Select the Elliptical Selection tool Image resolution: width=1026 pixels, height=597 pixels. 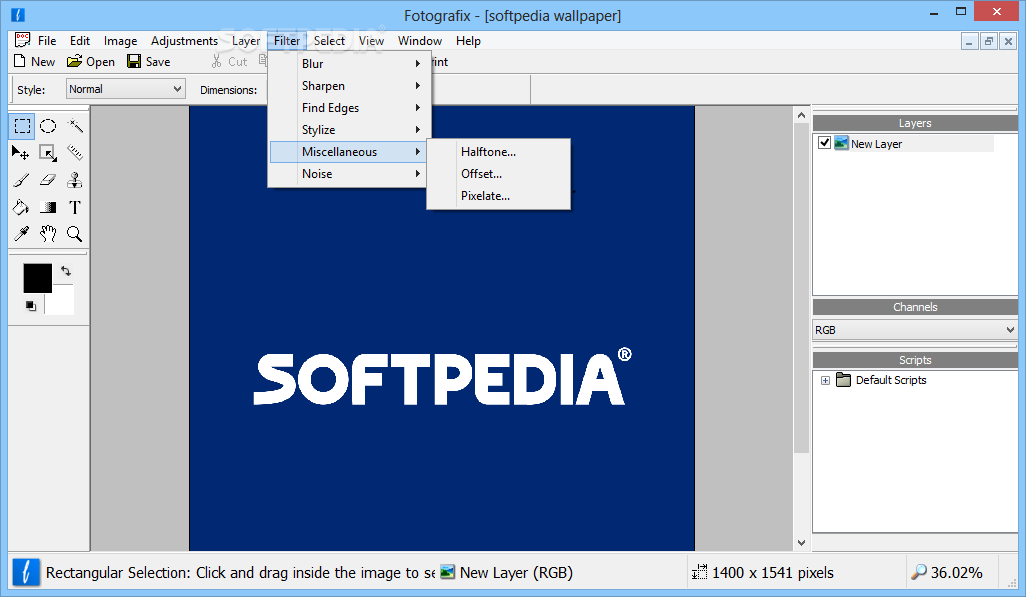click(x=48, y=126)
